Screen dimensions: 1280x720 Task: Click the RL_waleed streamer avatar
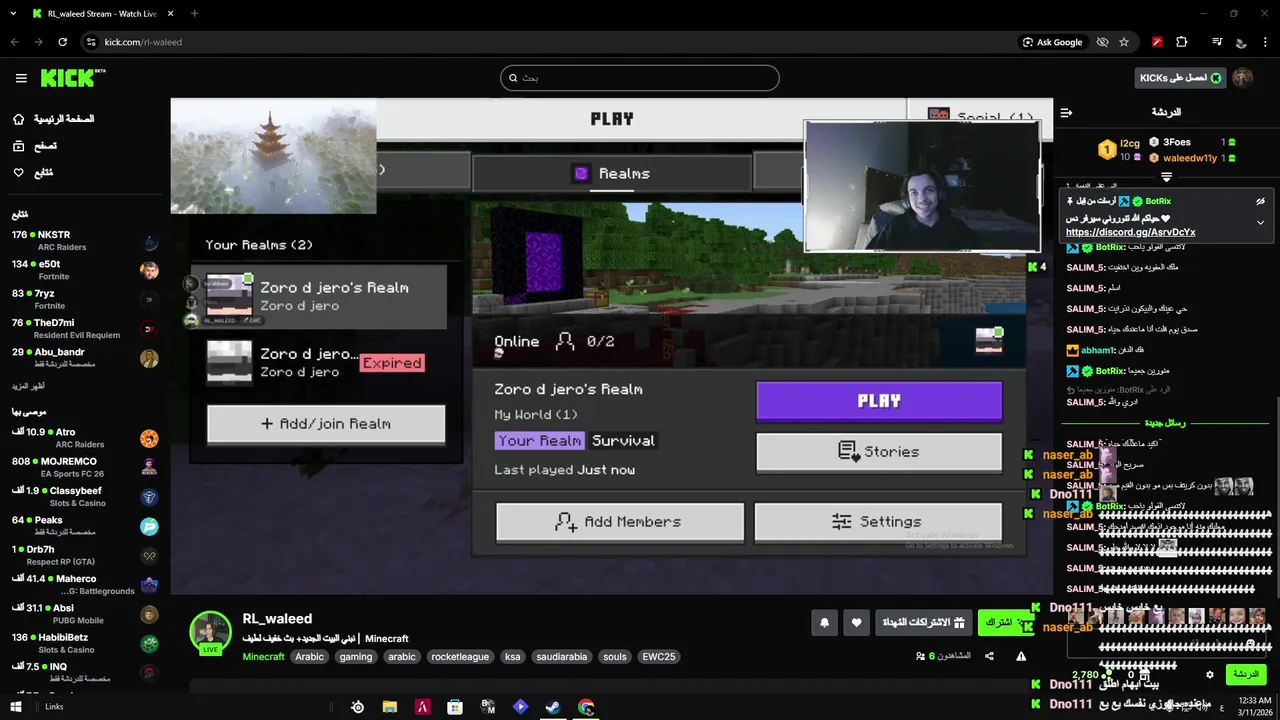[x=211, y=632]
